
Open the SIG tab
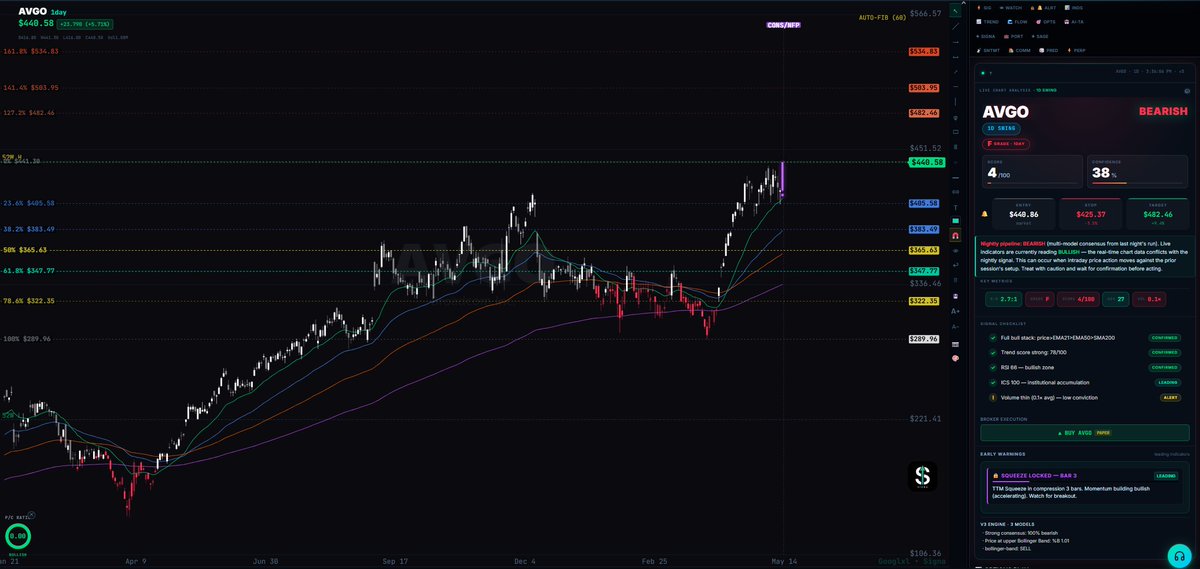pos(984,8)
